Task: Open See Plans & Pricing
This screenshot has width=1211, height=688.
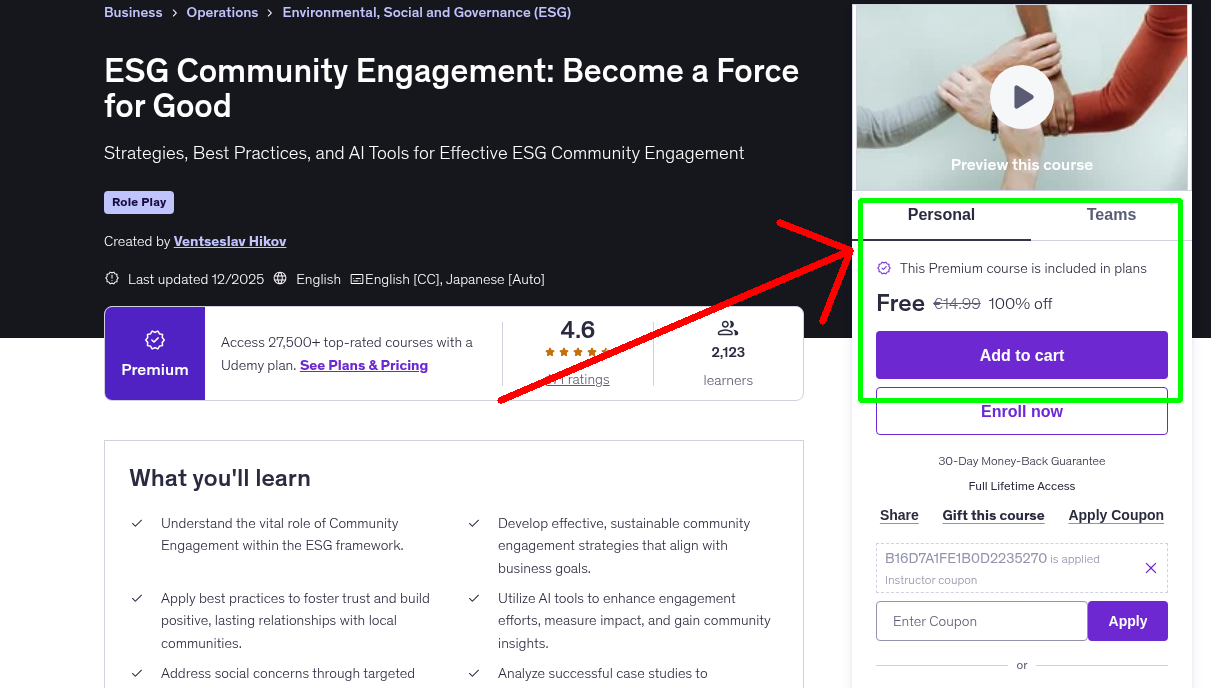Action: tap(363, 364)
